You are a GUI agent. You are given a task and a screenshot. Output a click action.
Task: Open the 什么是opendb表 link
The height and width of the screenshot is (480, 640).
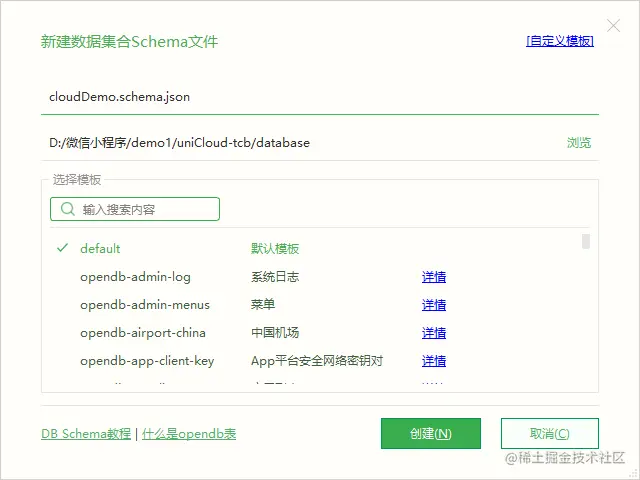(189, 433)
